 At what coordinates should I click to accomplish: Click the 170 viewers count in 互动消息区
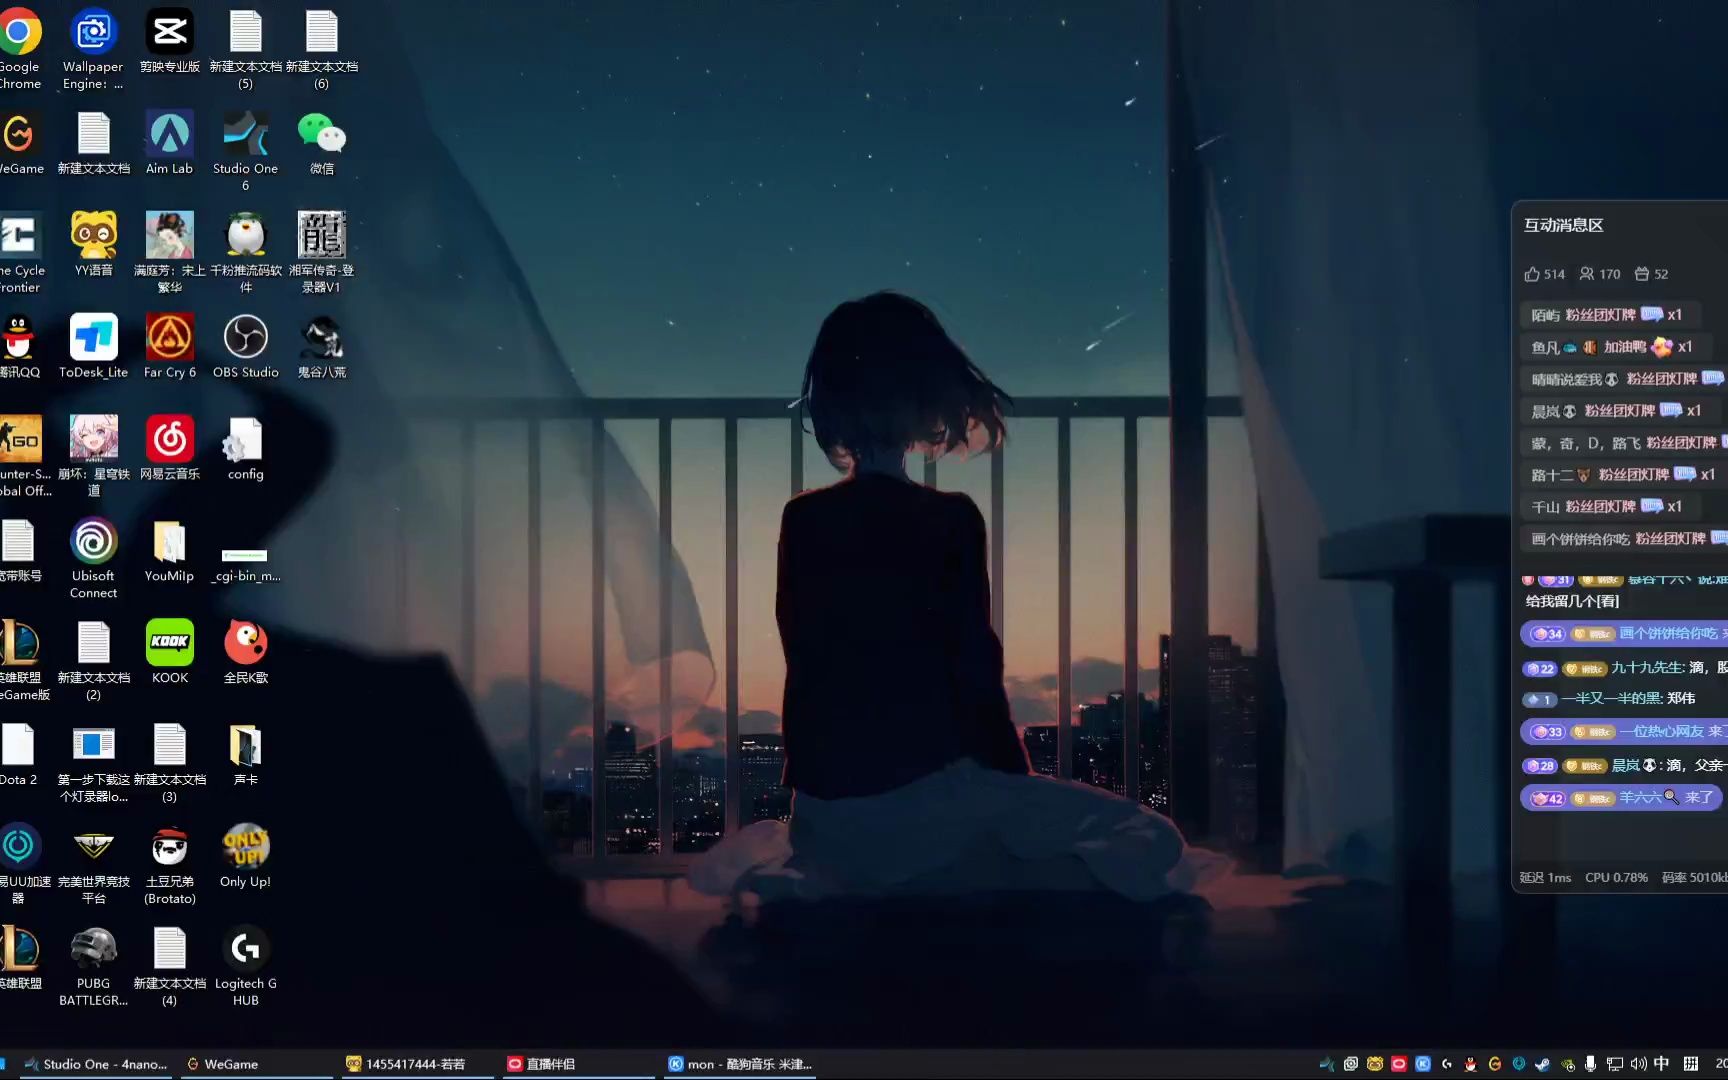coord(1600,274)
